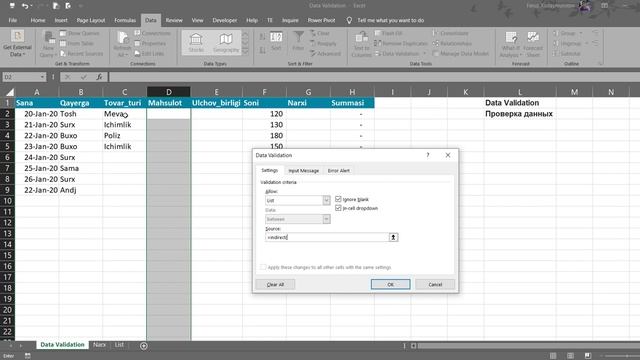
Task: Expand Data Types gallery more arrow
Action: coord(245,51)
